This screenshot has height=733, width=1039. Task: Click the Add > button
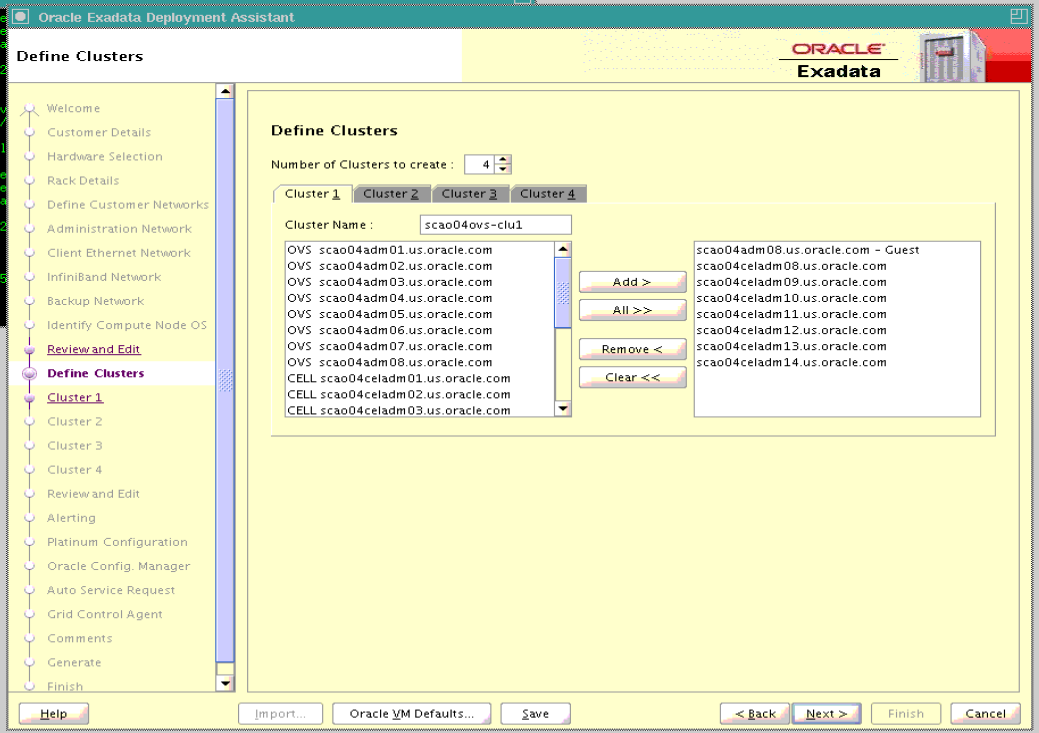coord(632,282)
